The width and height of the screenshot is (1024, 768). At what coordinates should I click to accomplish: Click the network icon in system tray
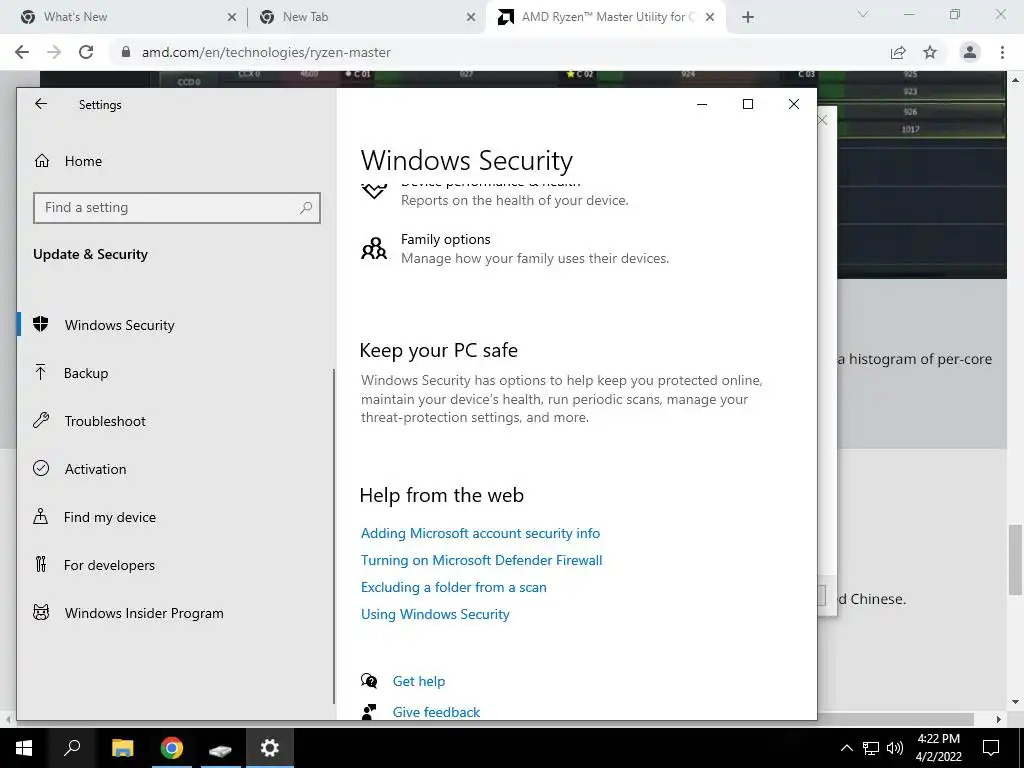click(x=871, y=748)
